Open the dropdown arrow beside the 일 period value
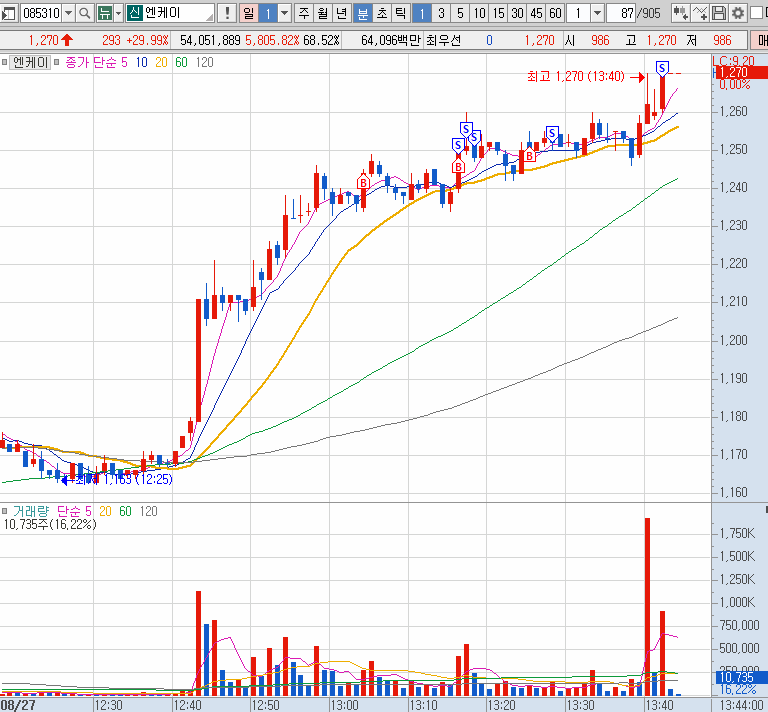The width and height of the screenshot is (768, 712). tap(285, 14)
